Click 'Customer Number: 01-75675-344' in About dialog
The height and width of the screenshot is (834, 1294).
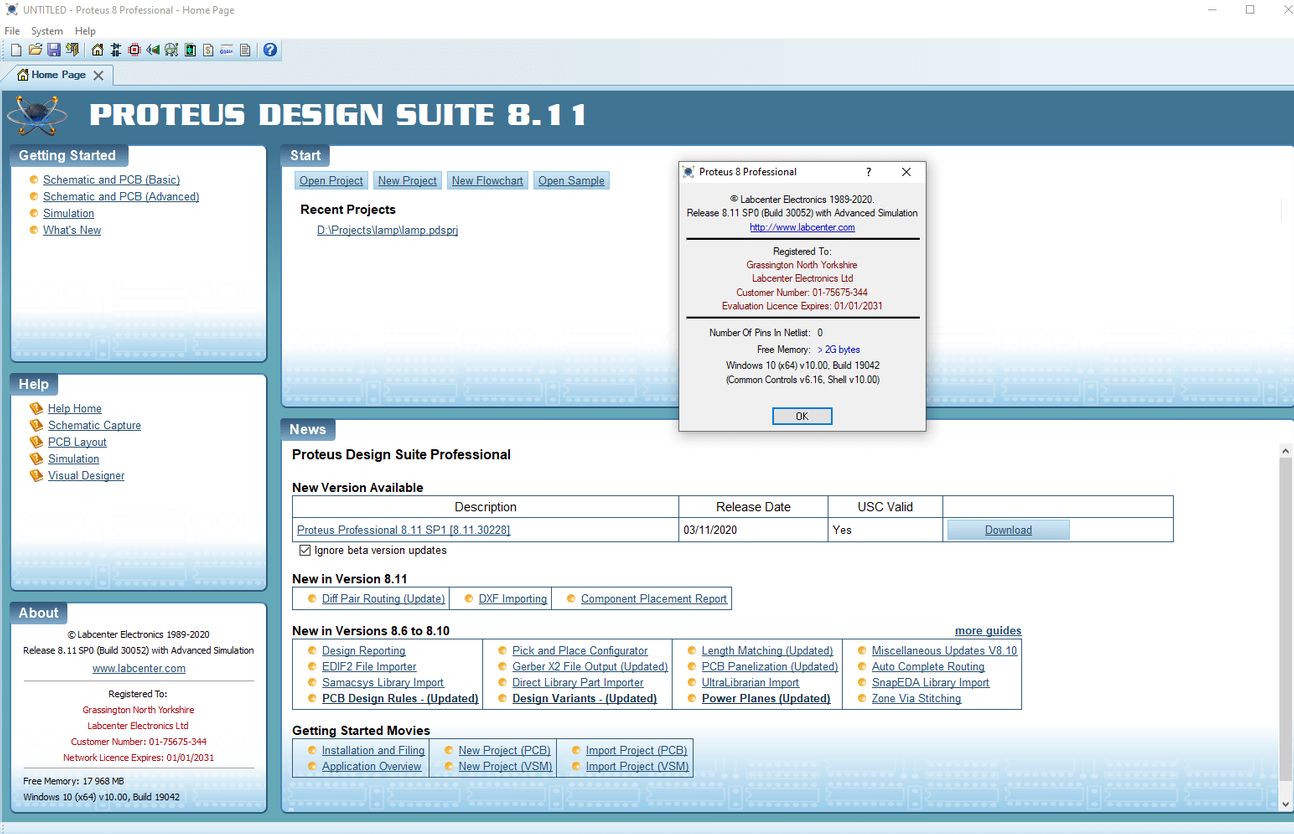click(802, 293)
